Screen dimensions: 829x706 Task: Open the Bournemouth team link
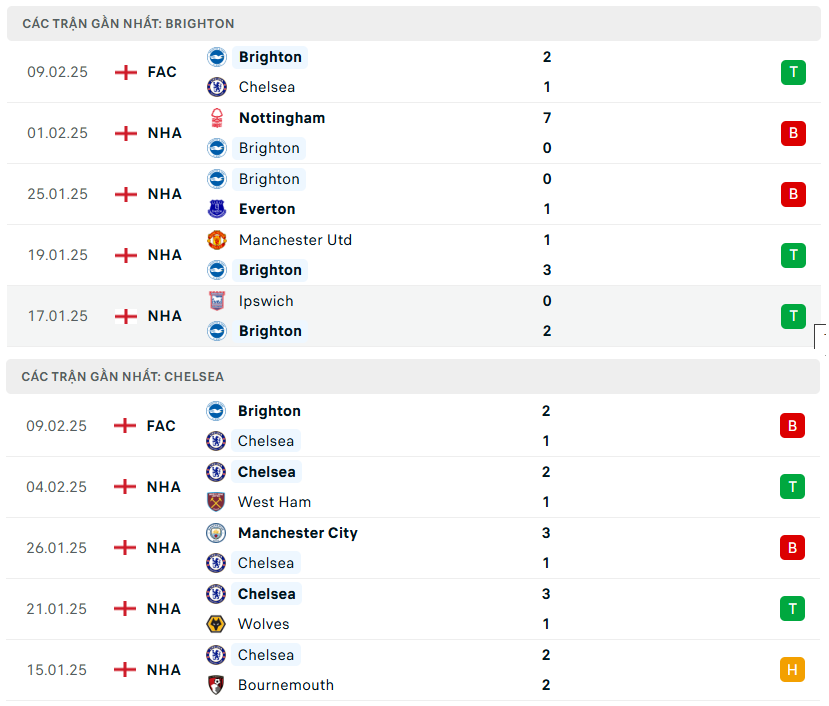click(x=285, y=685)
